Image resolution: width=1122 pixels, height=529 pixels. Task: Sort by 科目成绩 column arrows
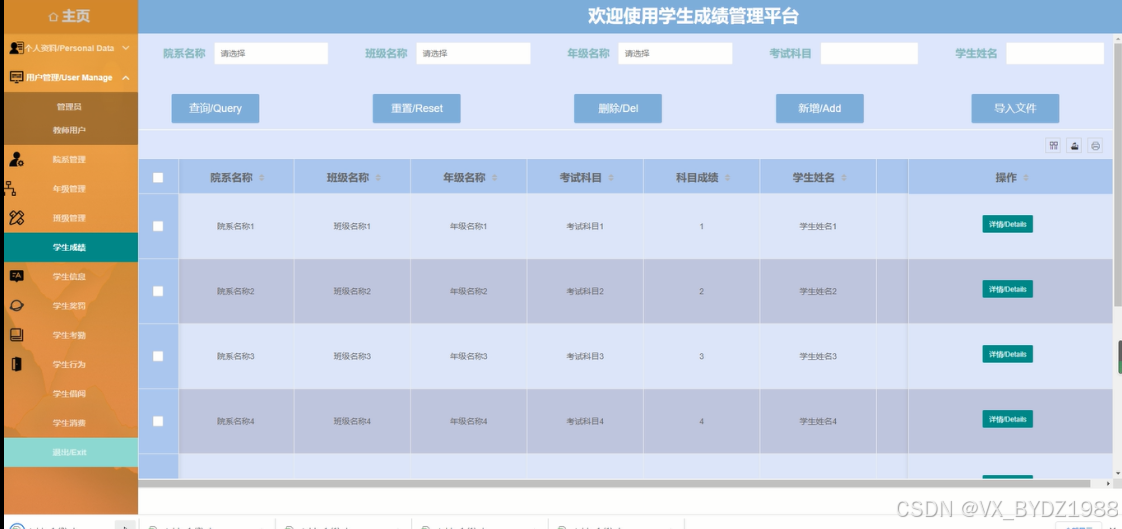pos(728,178)
